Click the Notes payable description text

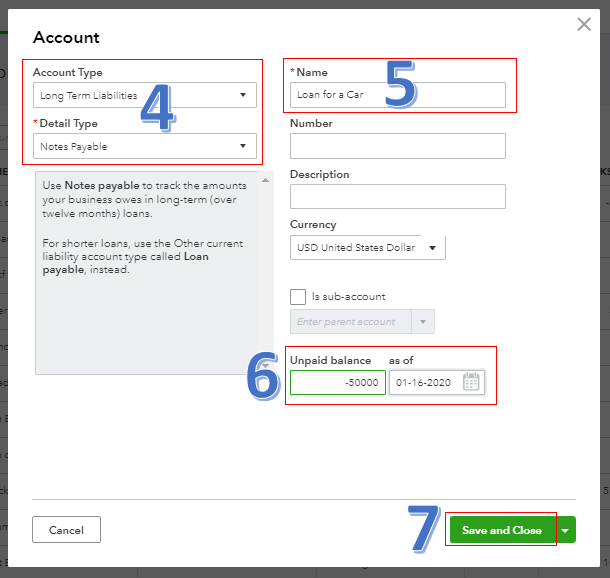pos(144,199)
